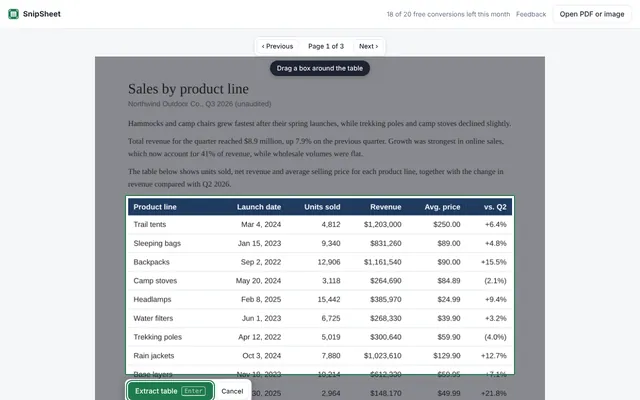This screenshot has width=640, height=400.
Task: Click the SnipSheet logo icon
Action: (13, 14)
